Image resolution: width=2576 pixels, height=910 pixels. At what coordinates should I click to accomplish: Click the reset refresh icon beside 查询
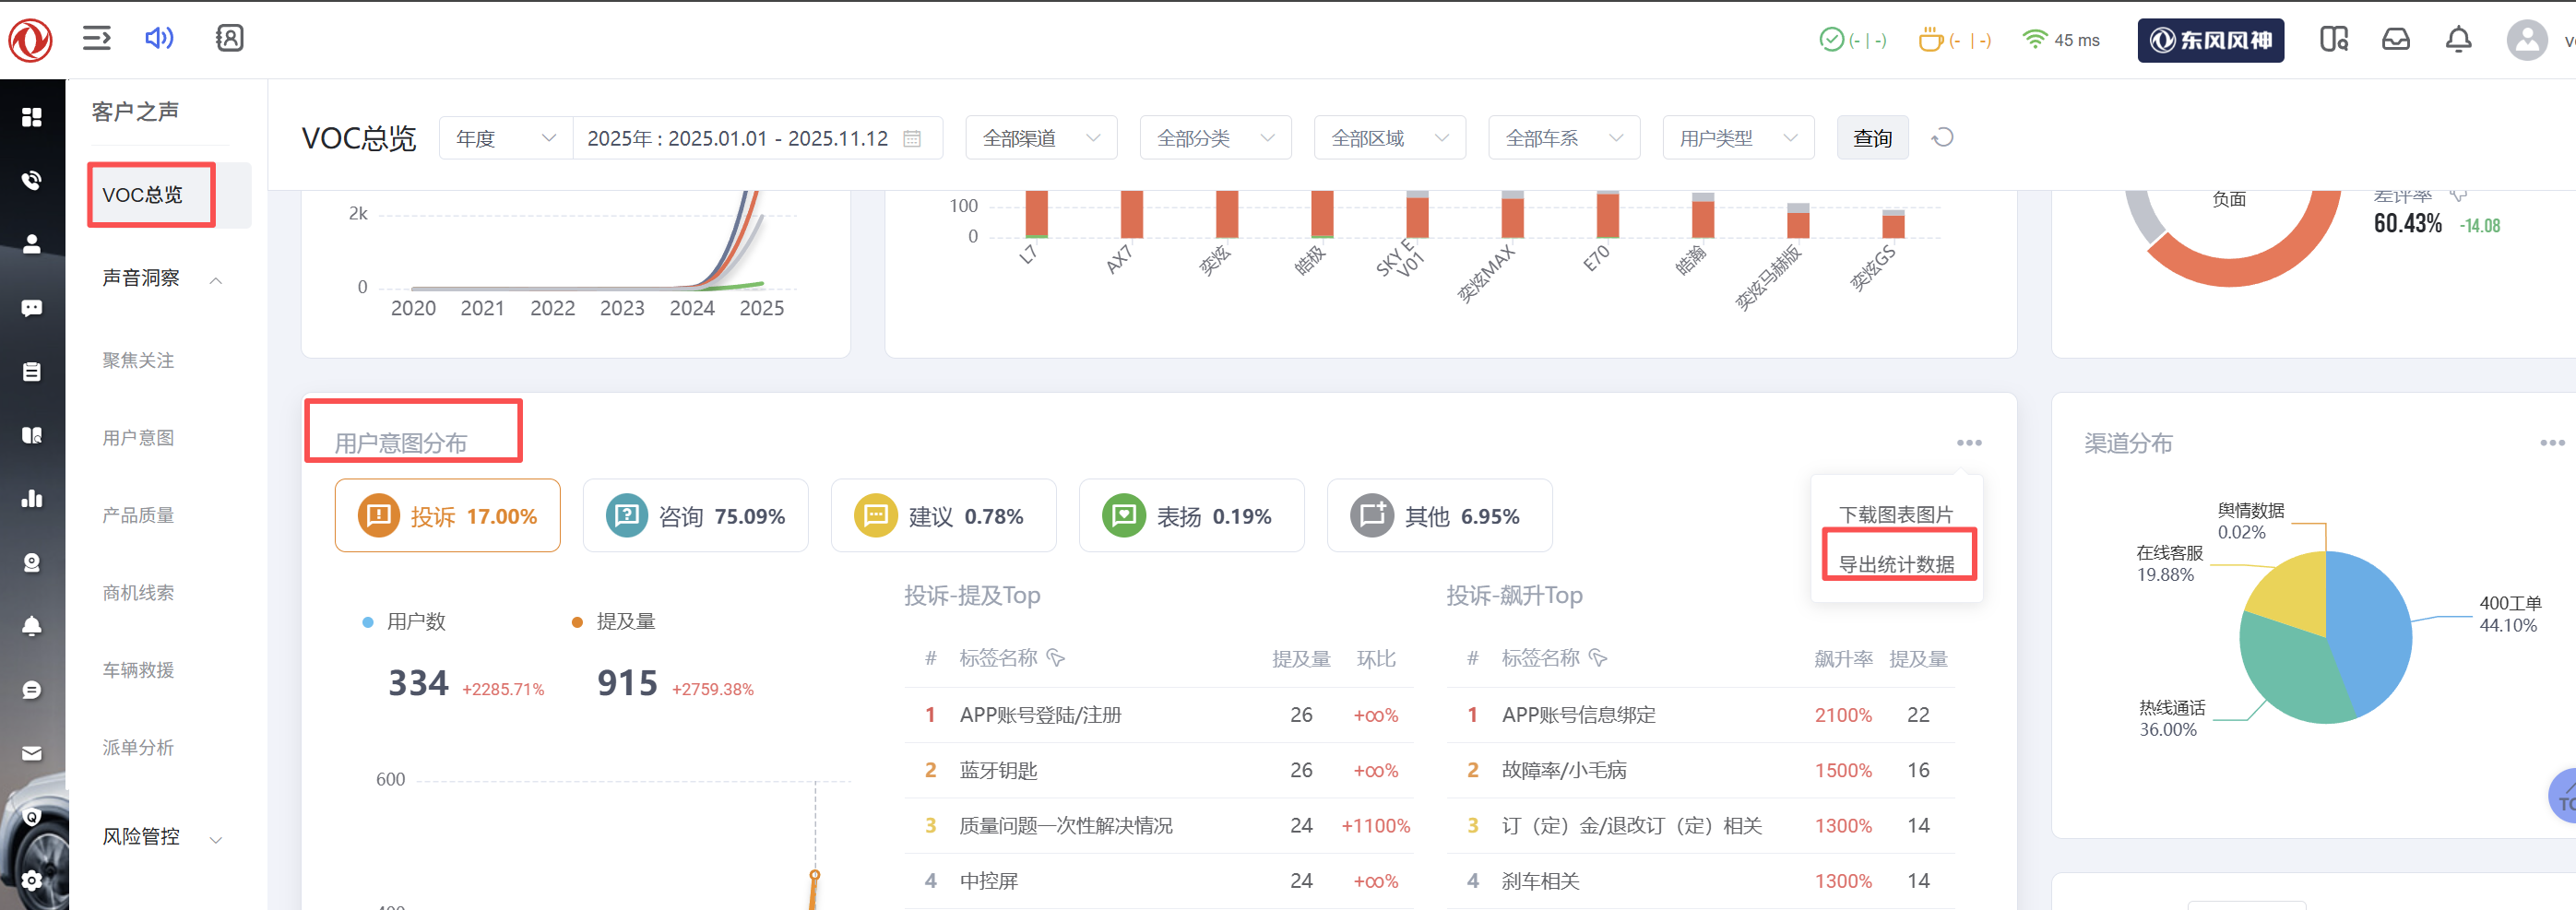click(x=1942, y=138)
